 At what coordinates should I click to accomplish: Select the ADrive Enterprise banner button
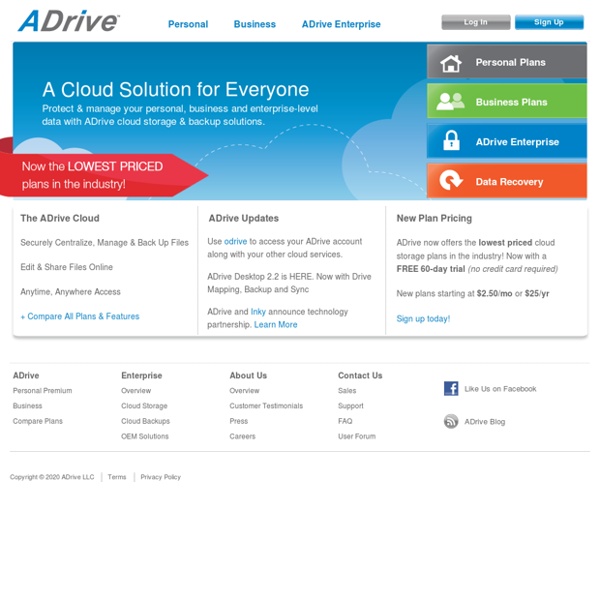(507, 141)
